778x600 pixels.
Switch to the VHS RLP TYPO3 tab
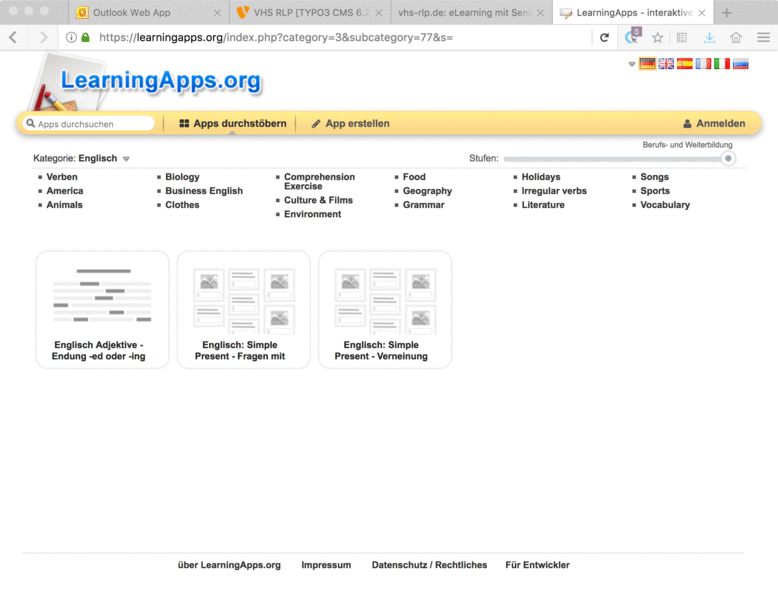coord(311,13)
